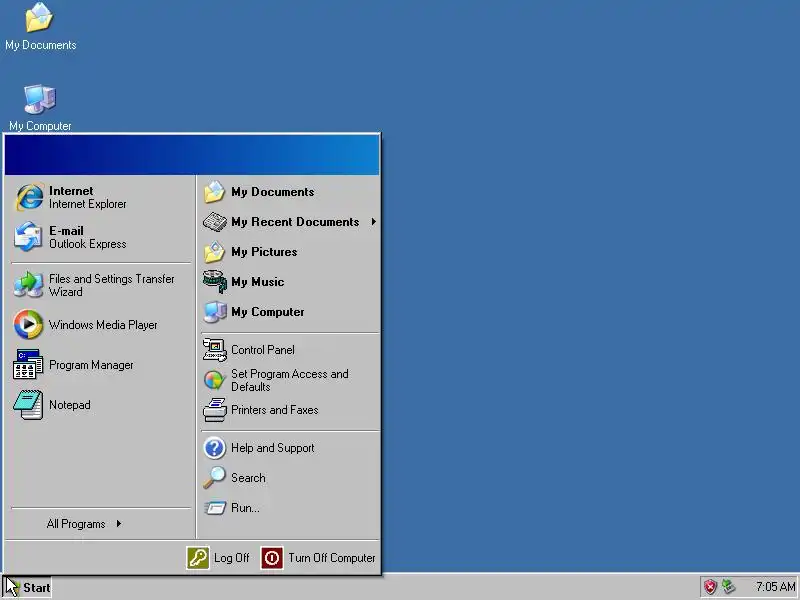Open Control Panel text link
800x600 pixels.
[x=263, y=350]
